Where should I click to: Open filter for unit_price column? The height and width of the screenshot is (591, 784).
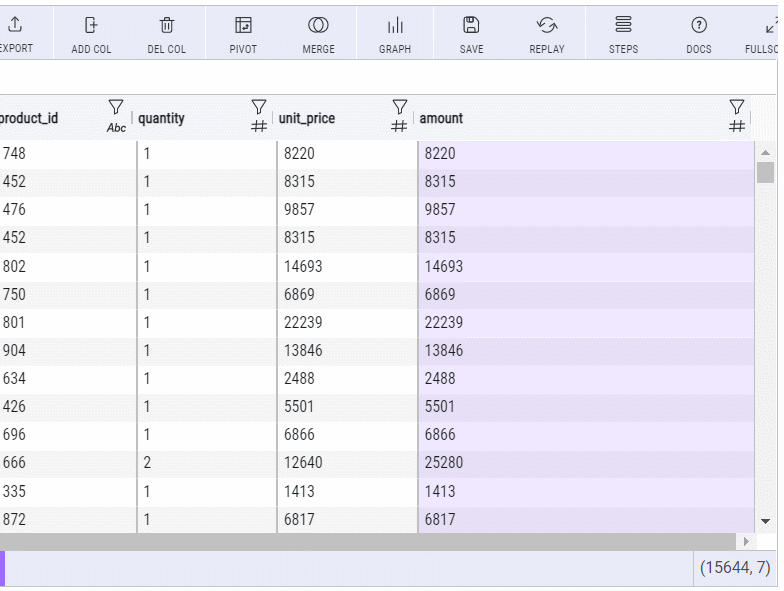click(399, 107)
